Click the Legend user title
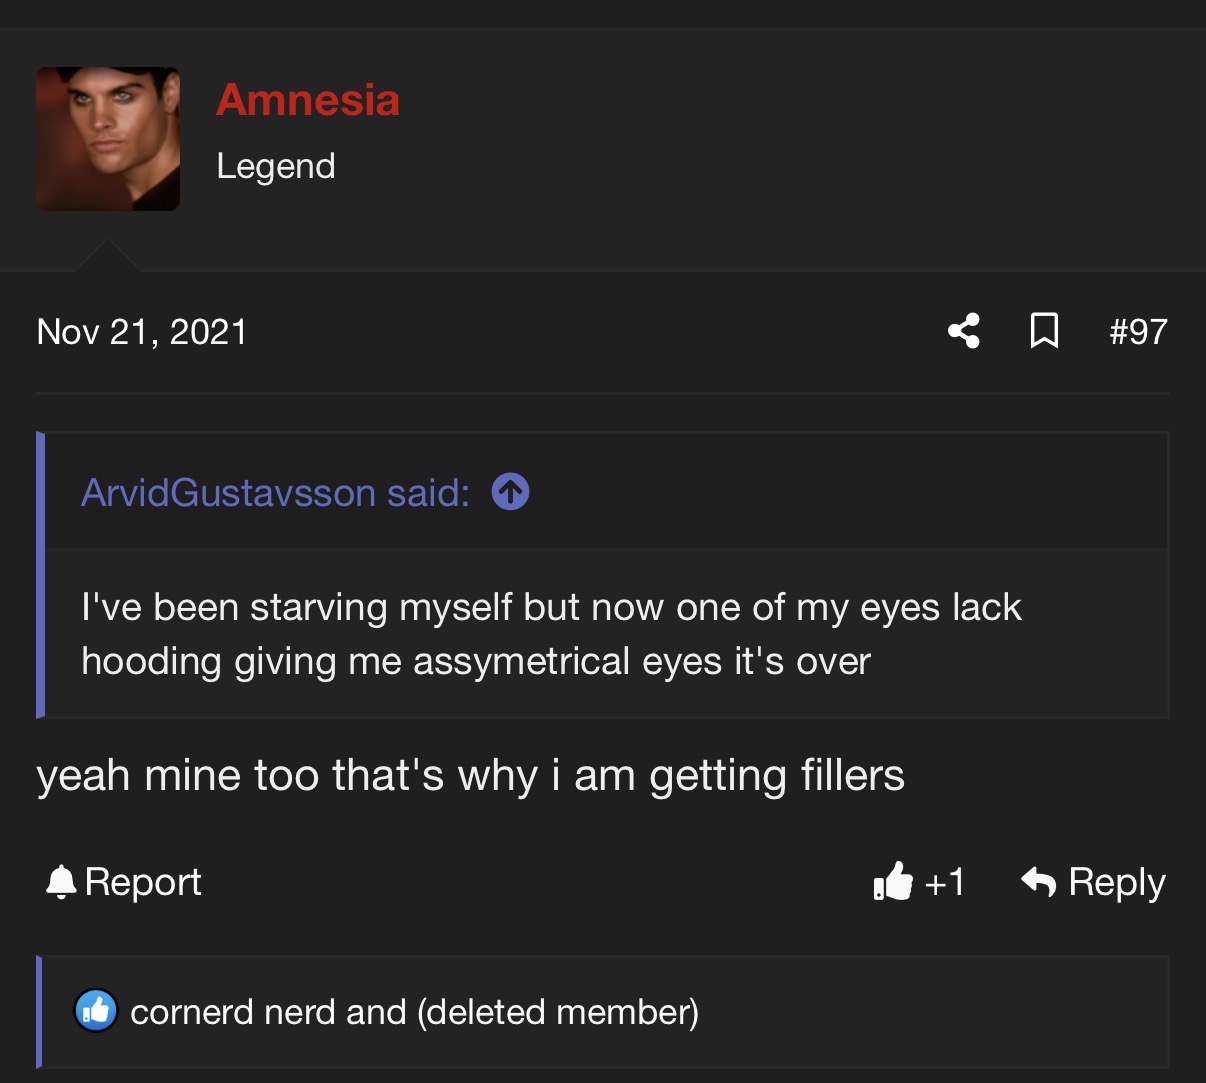The width and height of the screenshot is (1206, 1083). point(276,166)
